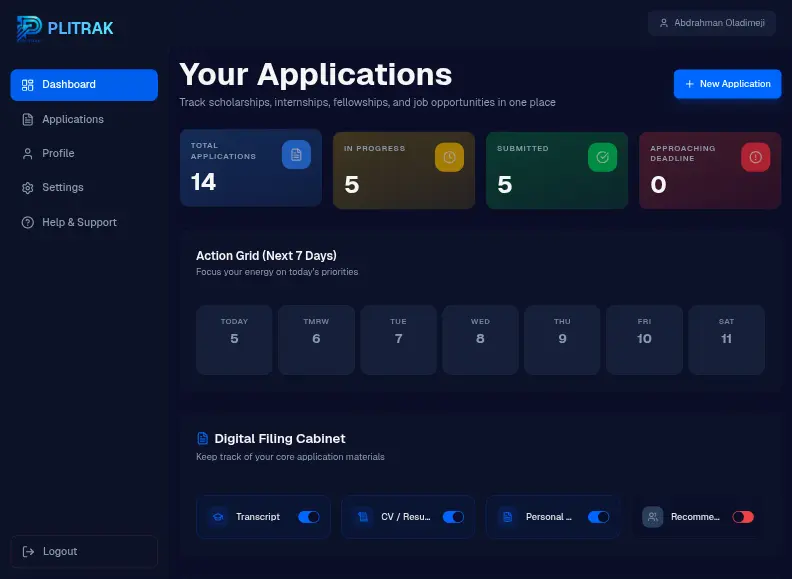The height and width of the screenshot is (579, 792).
Task: Select the SAT 11 day tile
Action: [x=726, y=340]
